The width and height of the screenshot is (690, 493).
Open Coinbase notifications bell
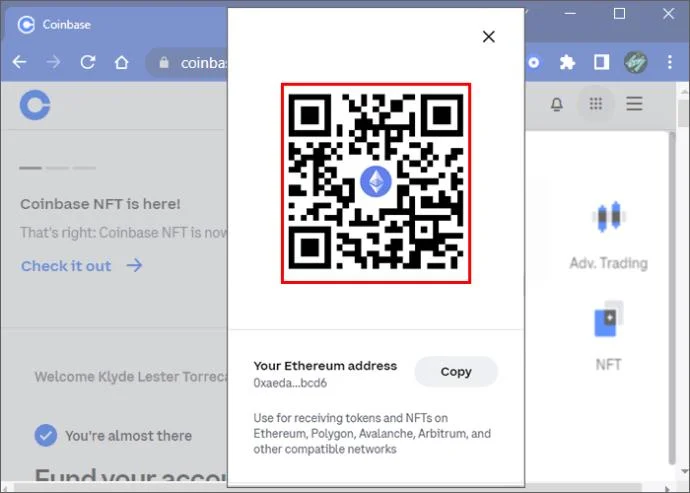[557, 104]
